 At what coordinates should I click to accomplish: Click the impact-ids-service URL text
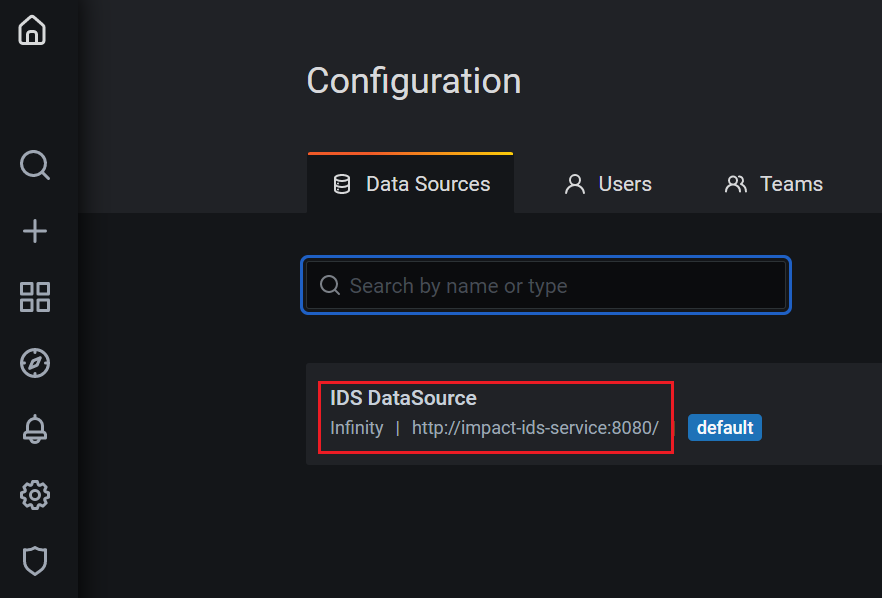[535, 428]
